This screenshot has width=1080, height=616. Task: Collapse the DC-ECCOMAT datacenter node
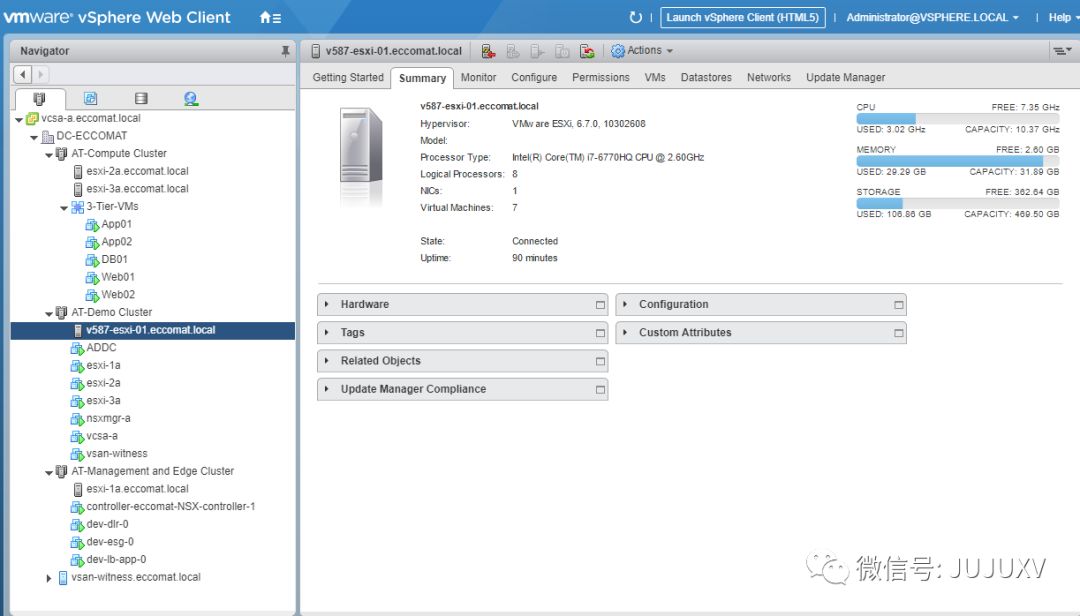pos(34,137)
